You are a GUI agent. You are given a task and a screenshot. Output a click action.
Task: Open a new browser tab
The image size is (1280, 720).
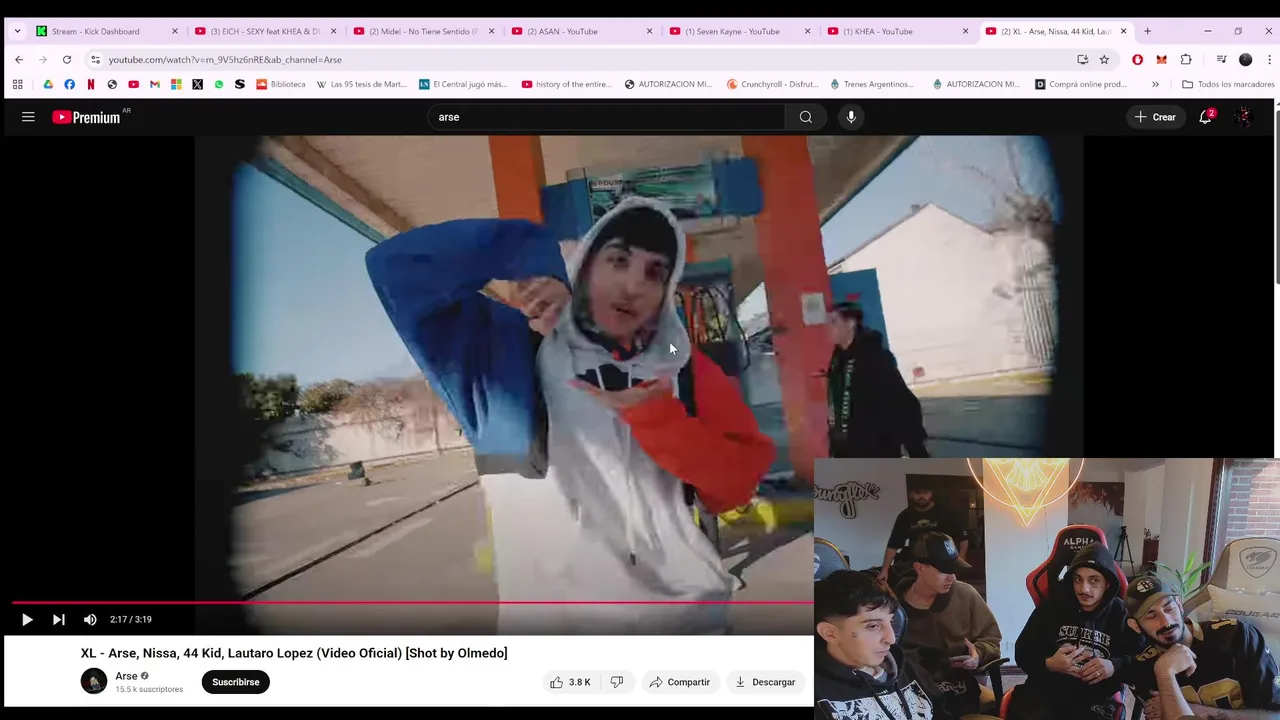[1147, 31]
